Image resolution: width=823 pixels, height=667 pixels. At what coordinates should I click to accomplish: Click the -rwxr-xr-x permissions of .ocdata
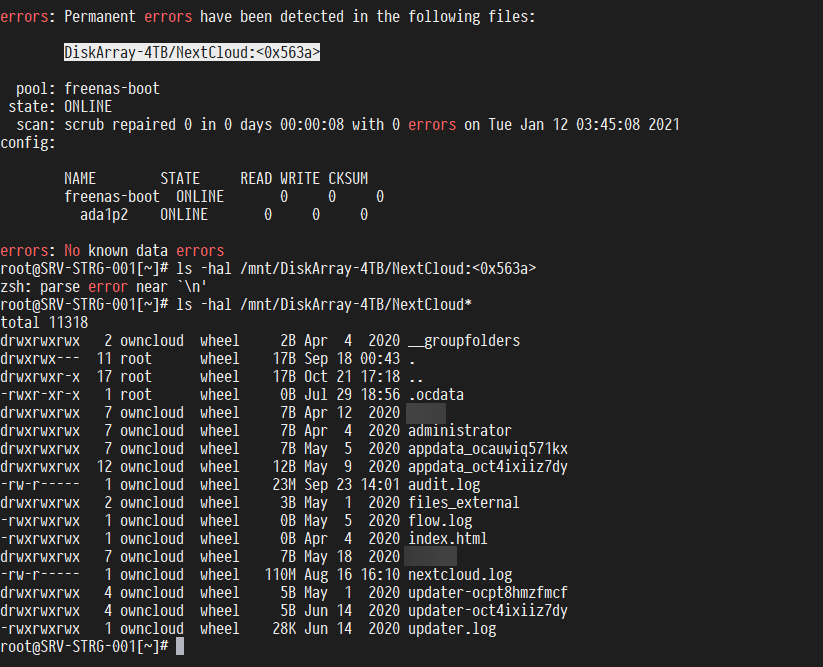pyautogui.click(x=40, y=395)
